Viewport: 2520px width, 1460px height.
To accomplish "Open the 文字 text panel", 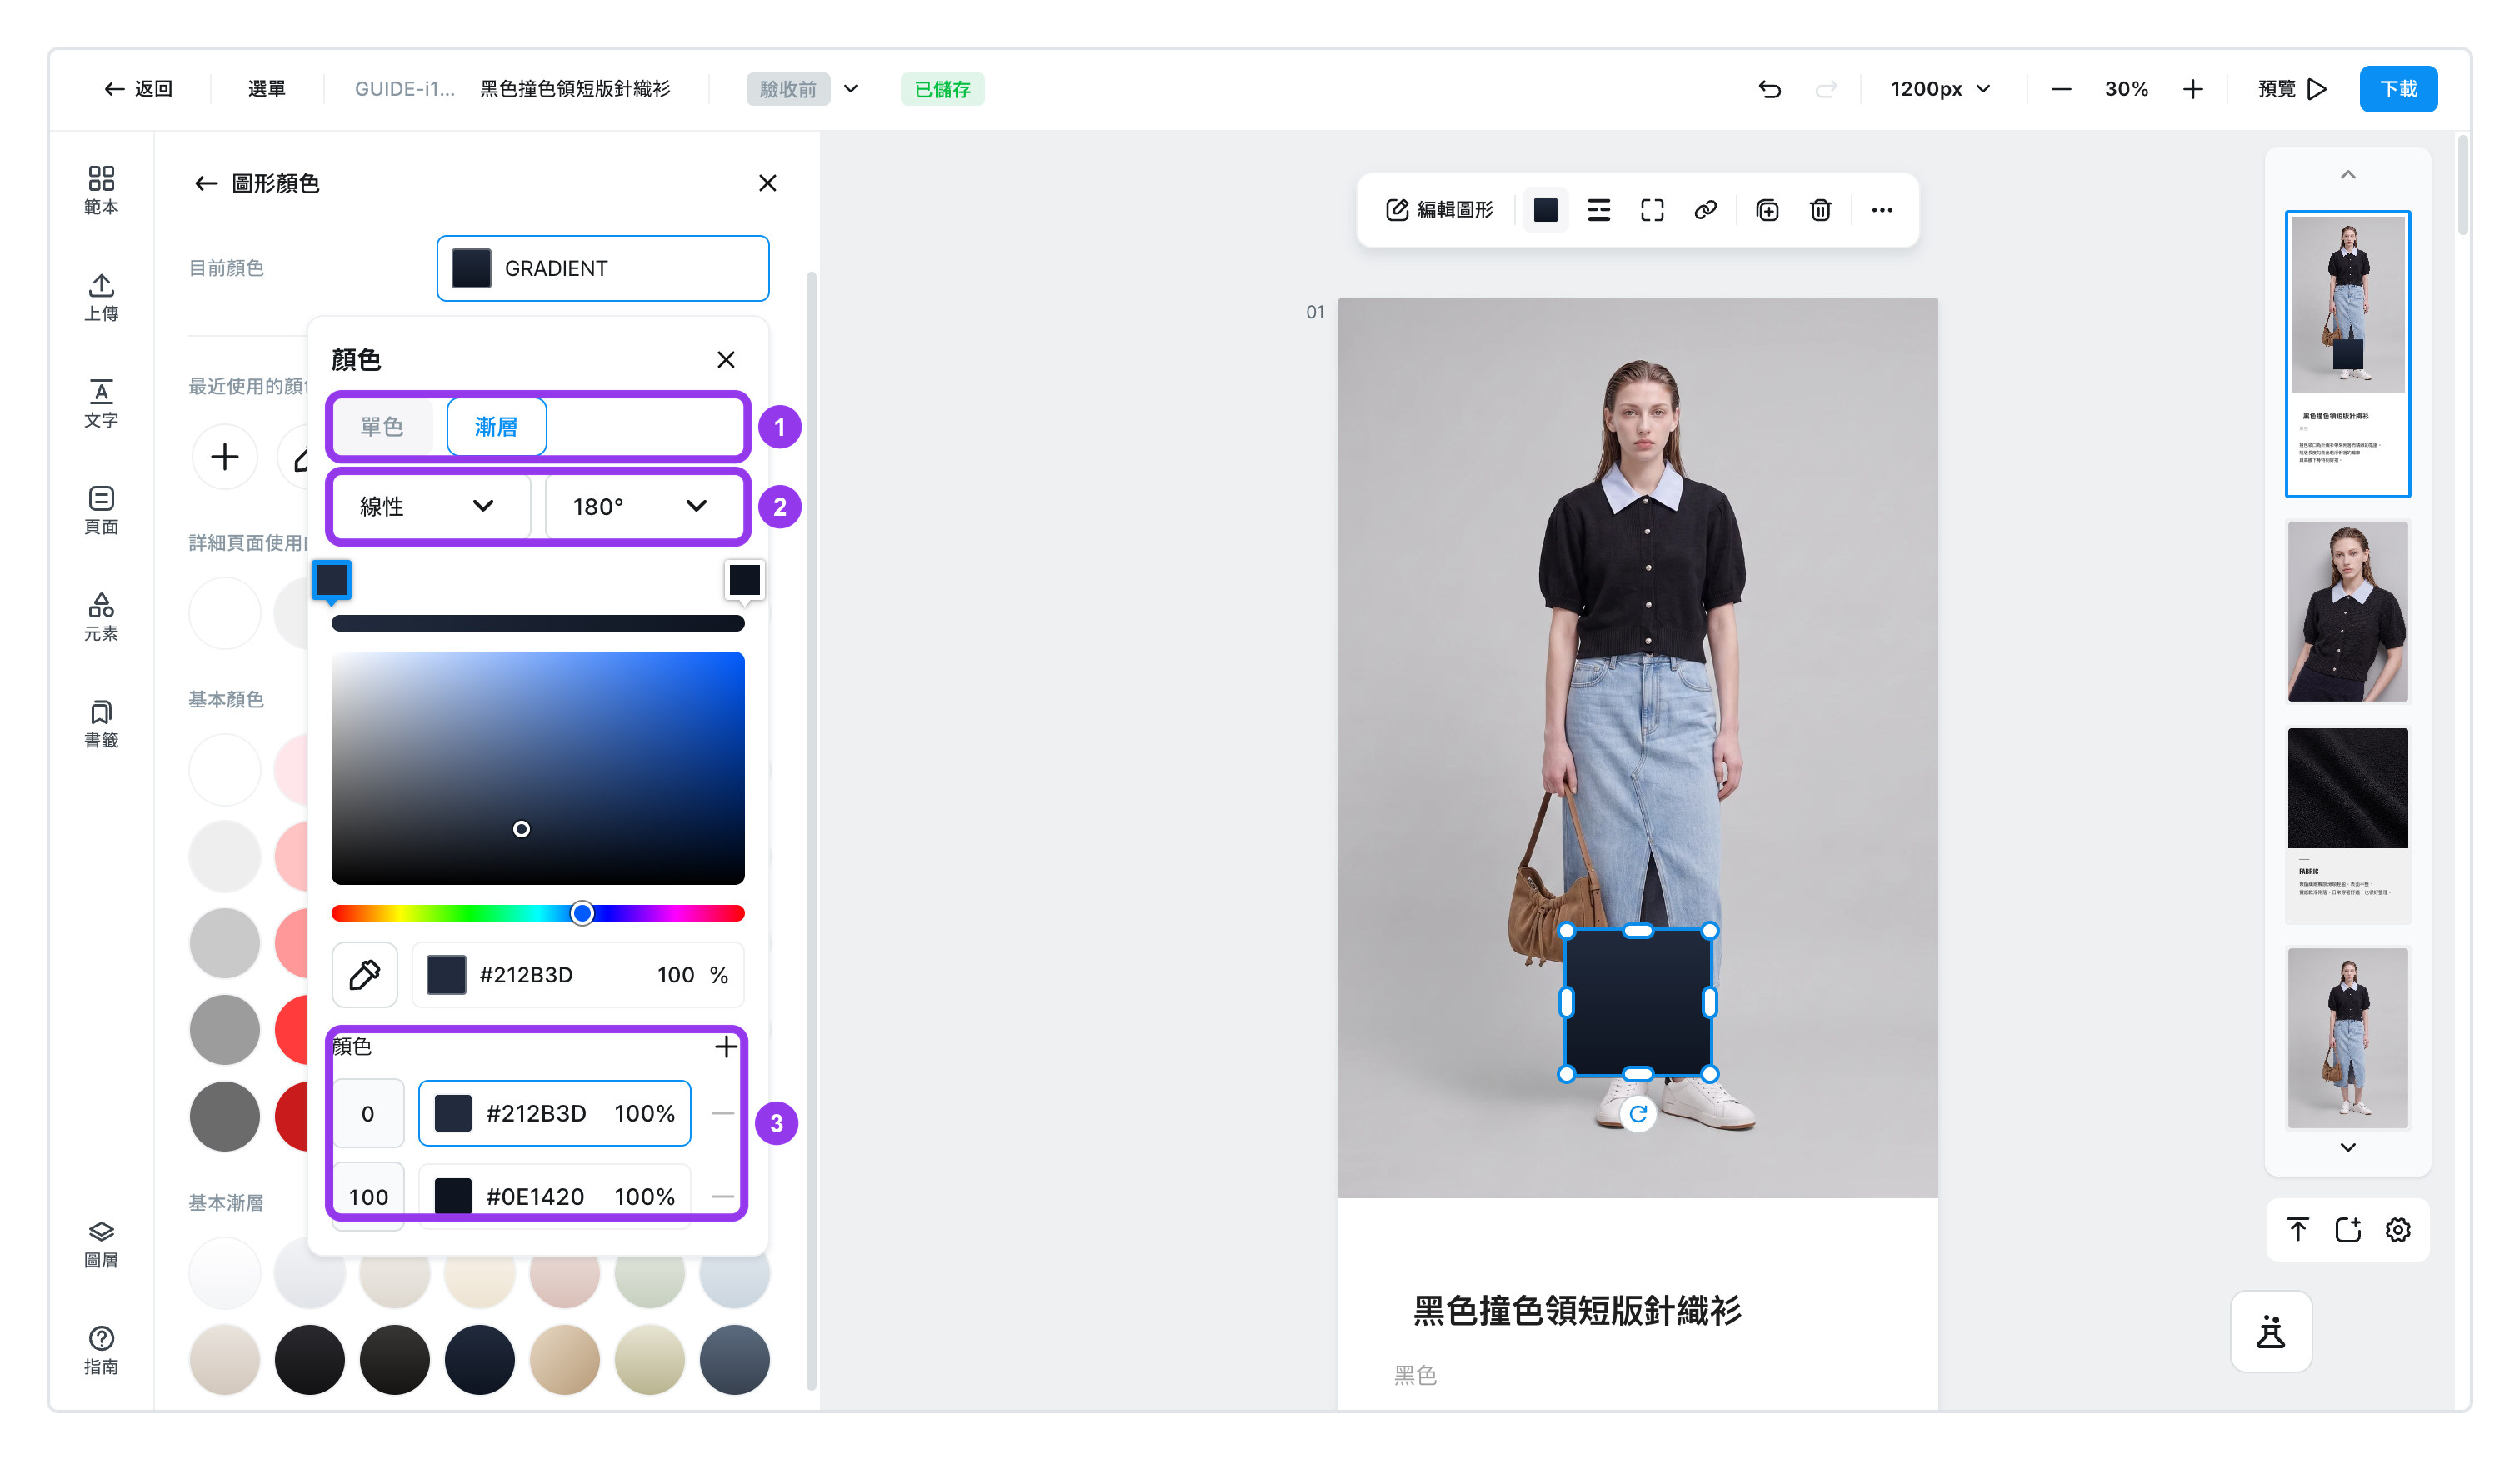I will 101,403.
